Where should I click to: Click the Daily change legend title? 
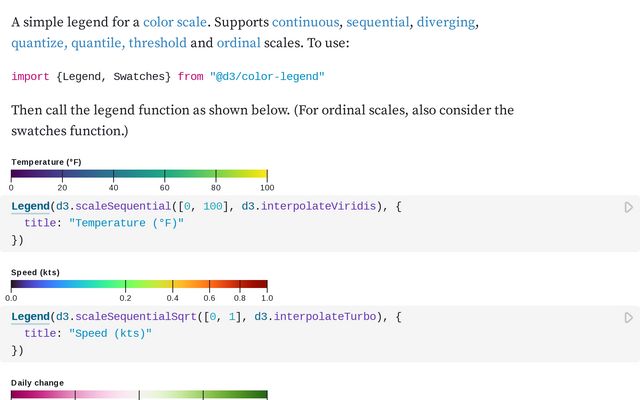37,382
